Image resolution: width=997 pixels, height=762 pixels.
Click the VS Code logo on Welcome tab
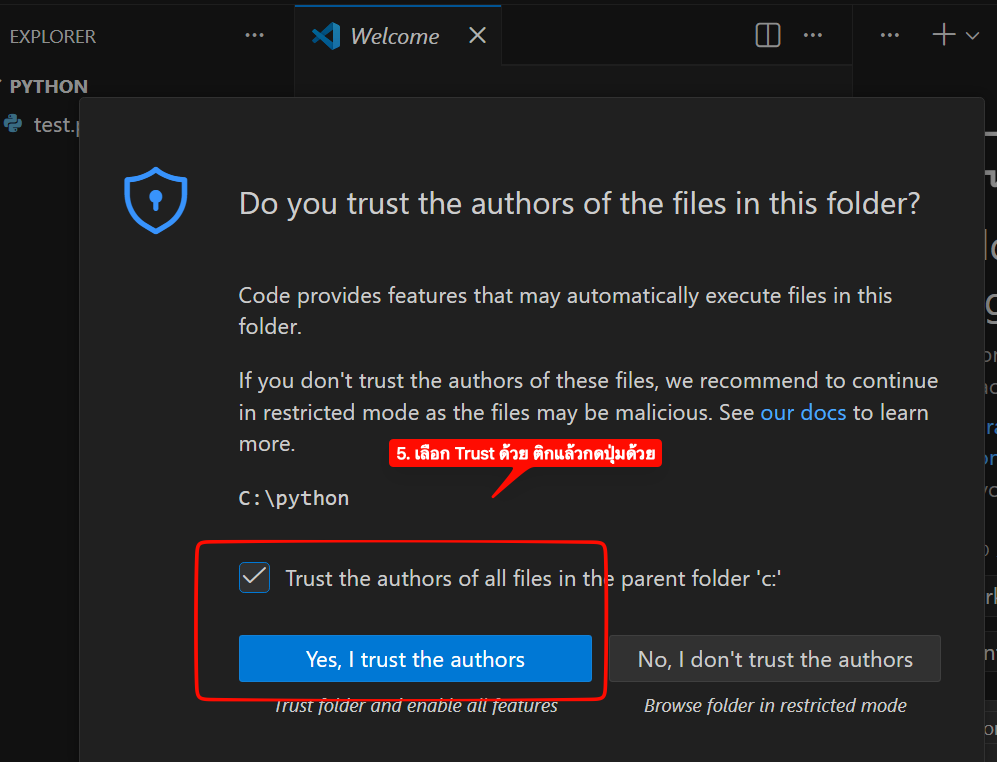(x=326, y=36)
